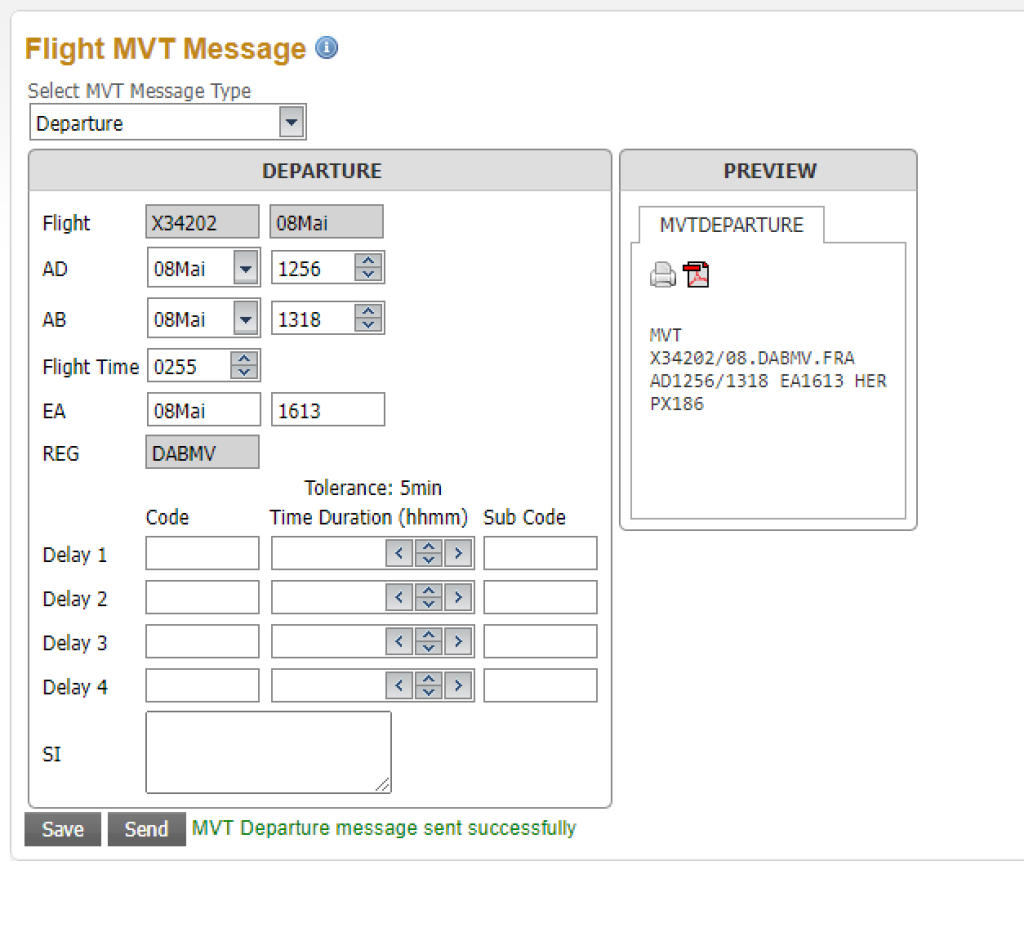Image resolution: width=1024 pixels, height=928 pixels.
Task: Open the MVT Message Type dropdown
Action: point(290,123)
